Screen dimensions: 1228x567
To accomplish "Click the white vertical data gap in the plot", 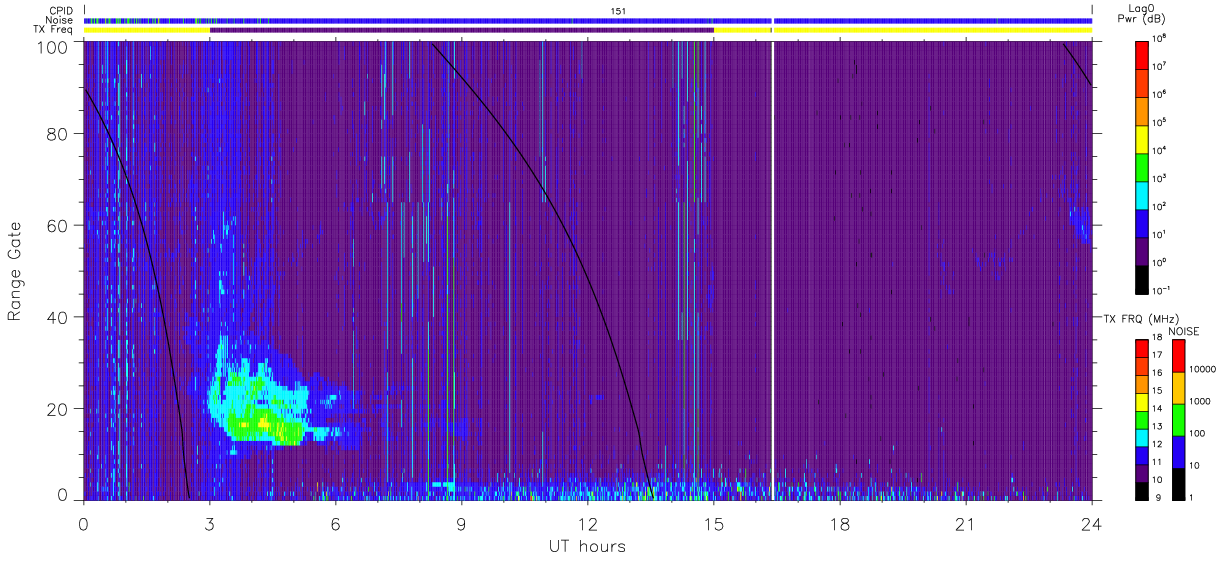I will [773, 270].
